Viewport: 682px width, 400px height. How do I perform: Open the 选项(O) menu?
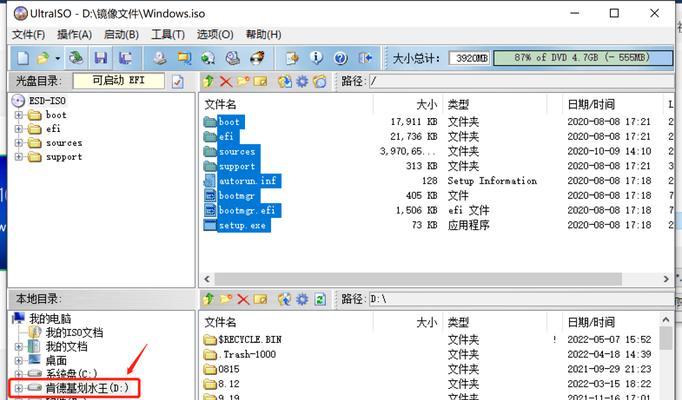point(215,34)
